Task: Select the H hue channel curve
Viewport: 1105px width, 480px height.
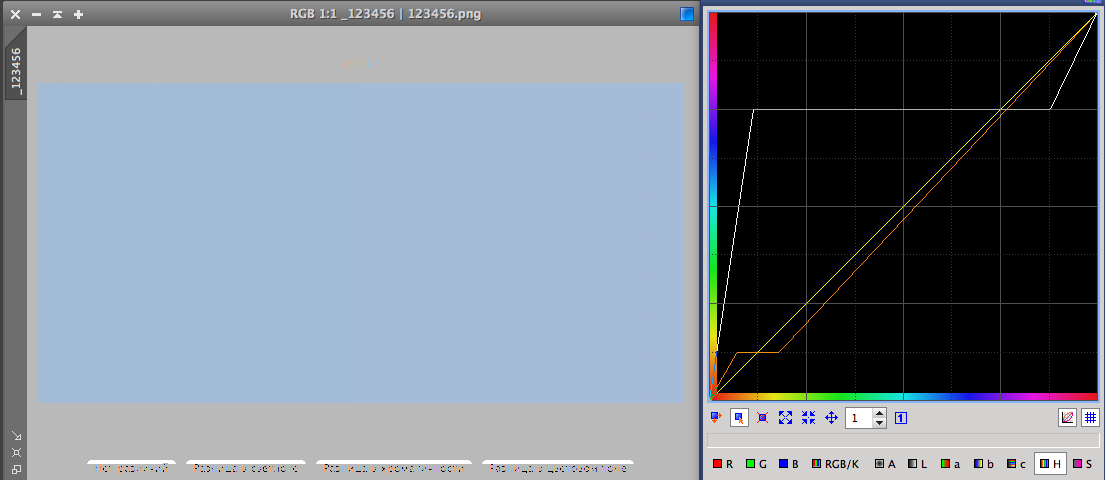Action: coord(1050,464)
